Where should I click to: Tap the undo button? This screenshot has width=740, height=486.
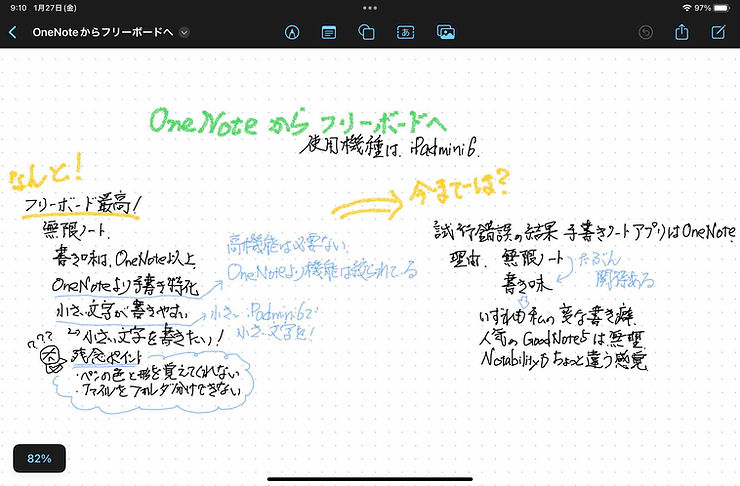(x=645, y=32)
